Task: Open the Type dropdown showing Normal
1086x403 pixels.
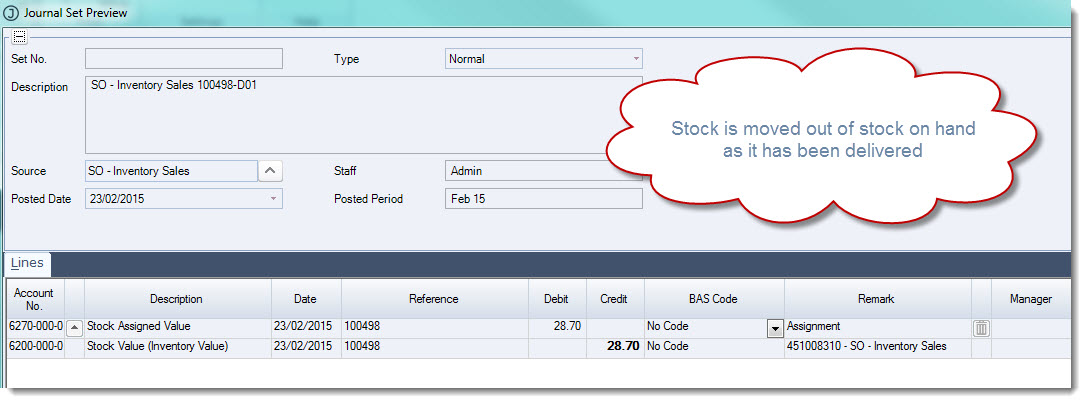Action: [544, 59]
